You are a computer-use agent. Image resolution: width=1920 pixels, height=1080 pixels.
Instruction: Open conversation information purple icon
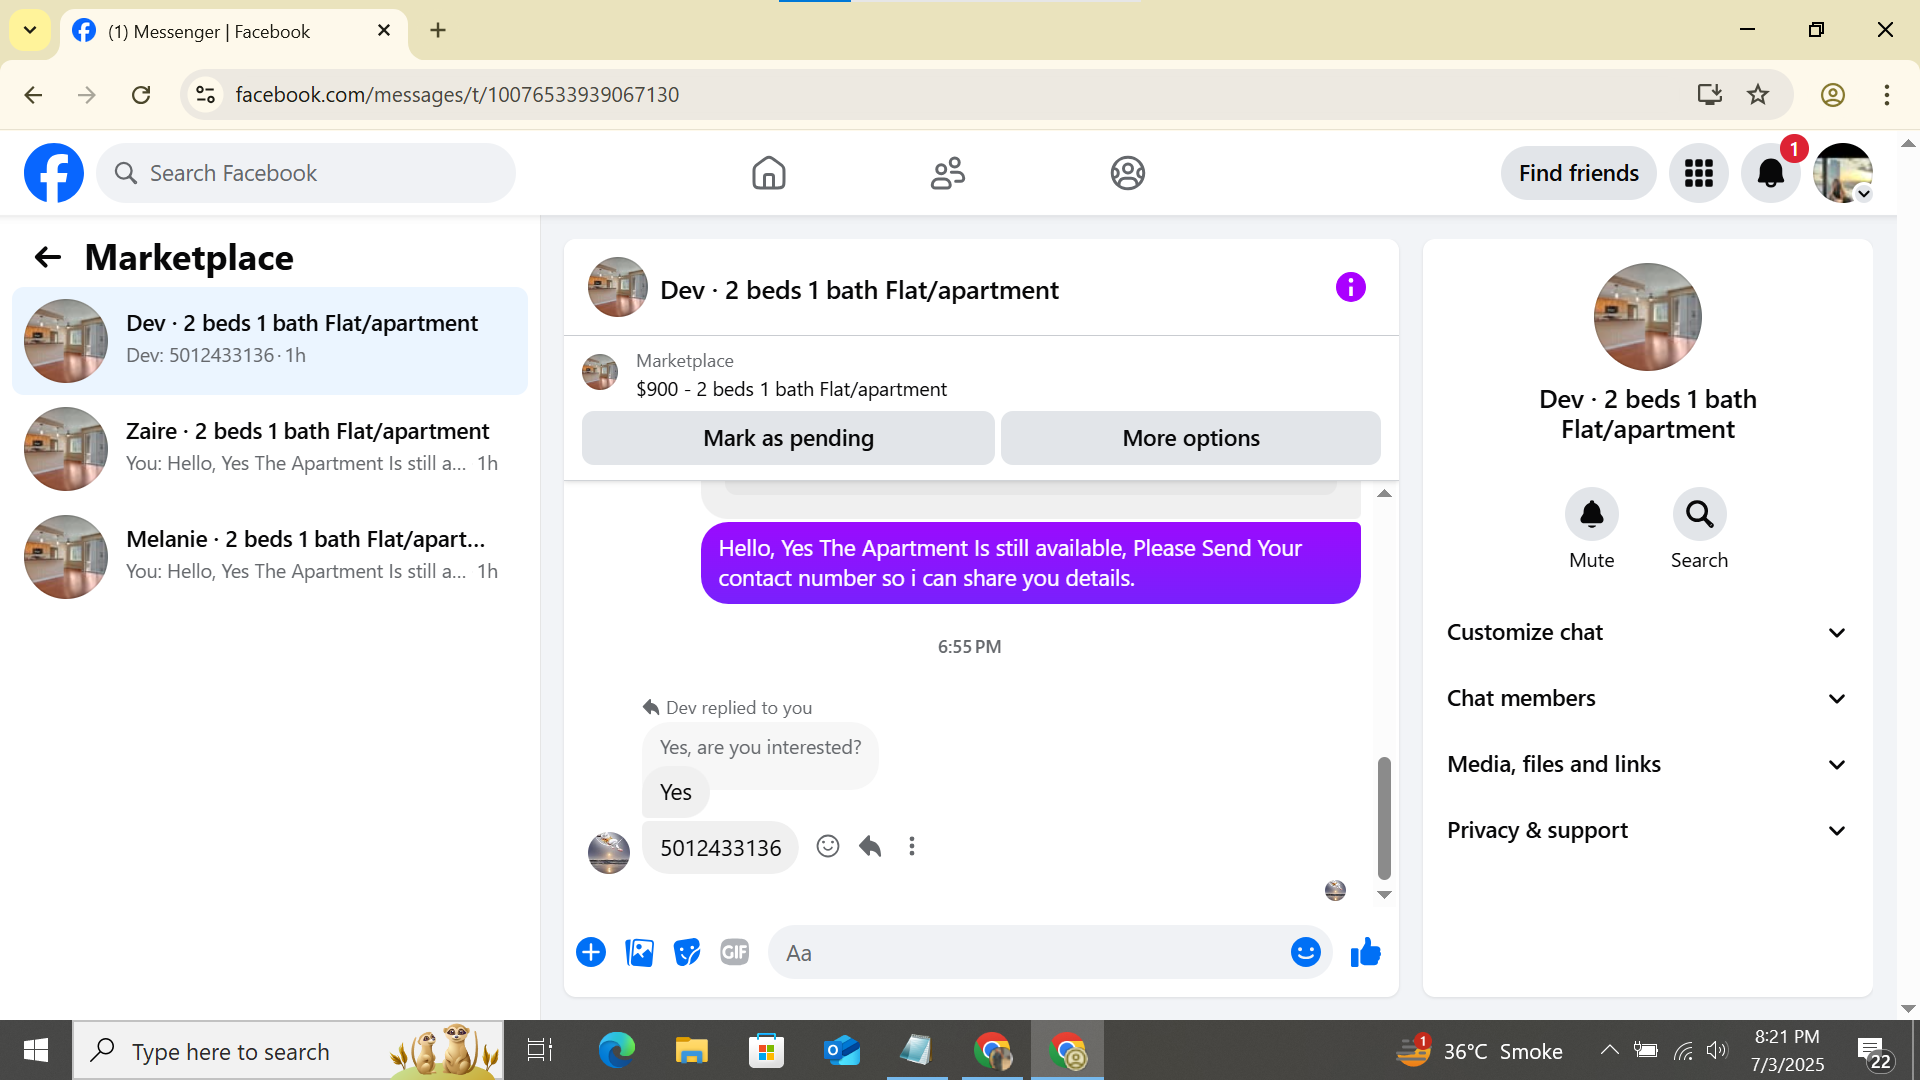[x=1350, y=288]
